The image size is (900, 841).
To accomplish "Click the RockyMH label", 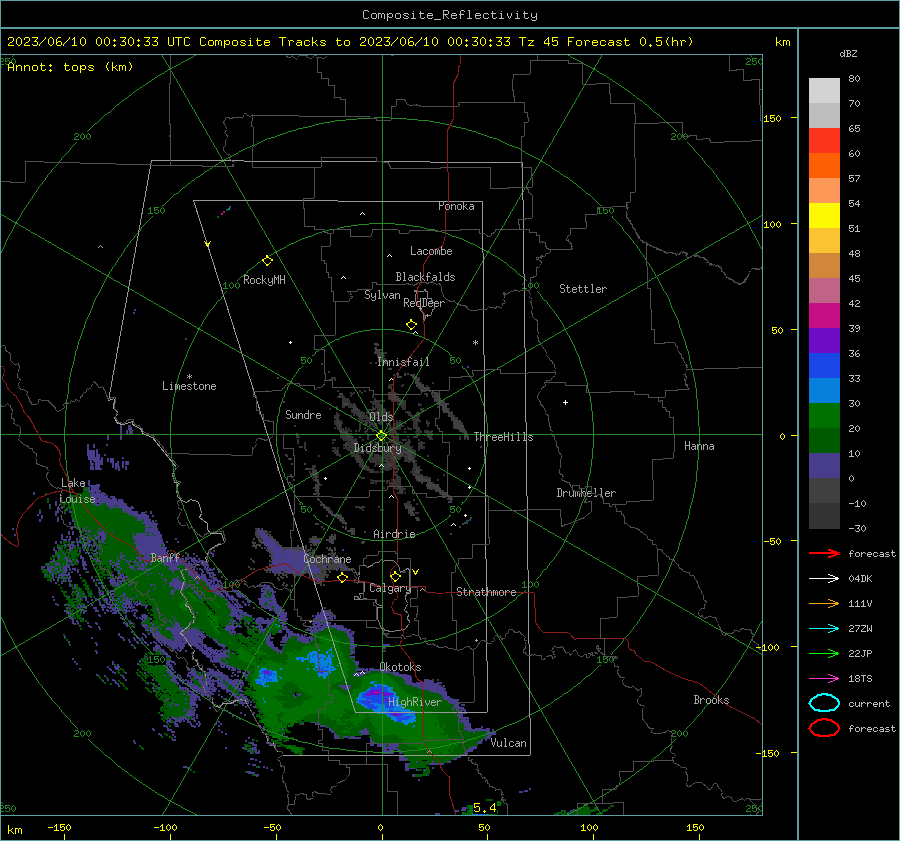I will point(264,280).
